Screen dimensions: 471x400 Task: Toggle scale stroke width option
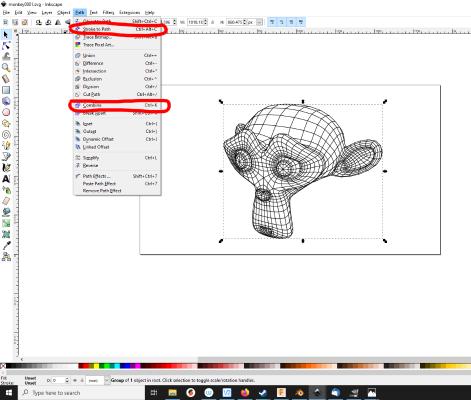(x=272, y=22)
